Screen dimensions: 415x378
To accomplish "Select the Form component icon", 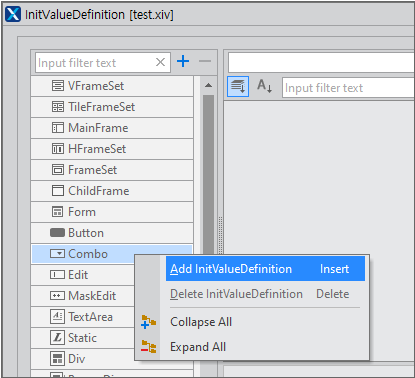I will click(x=58, y=212).
